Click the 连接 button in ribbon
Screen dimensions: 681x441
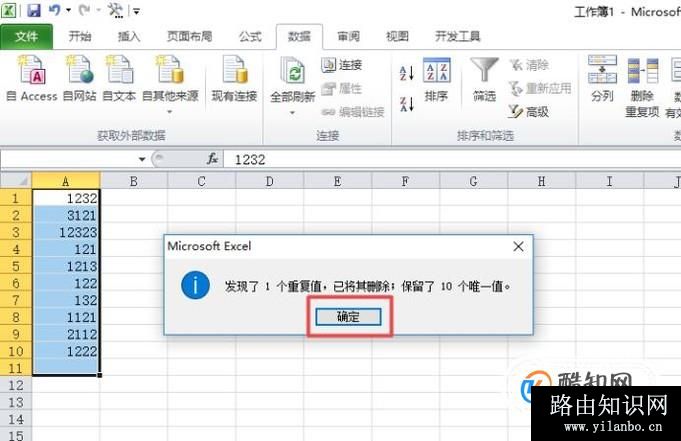point(342,65)
